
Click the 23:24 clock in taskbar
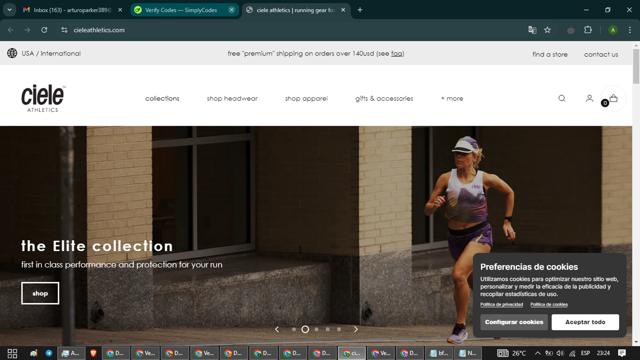pos(603,353)
